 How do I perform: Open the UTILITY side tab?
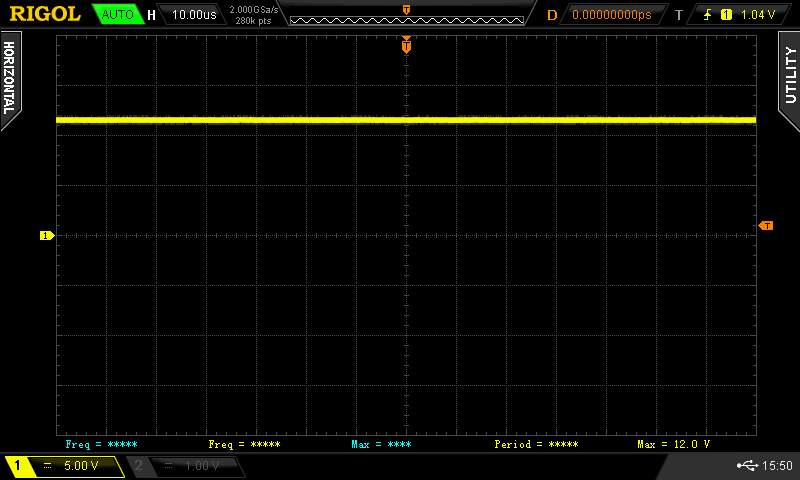789,75
